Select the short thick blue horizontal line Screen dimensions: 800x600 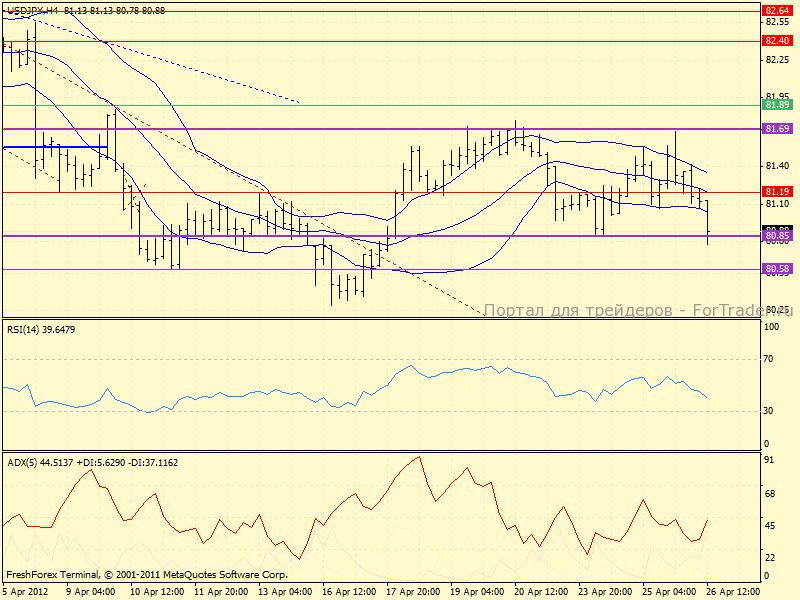[55, 148]
